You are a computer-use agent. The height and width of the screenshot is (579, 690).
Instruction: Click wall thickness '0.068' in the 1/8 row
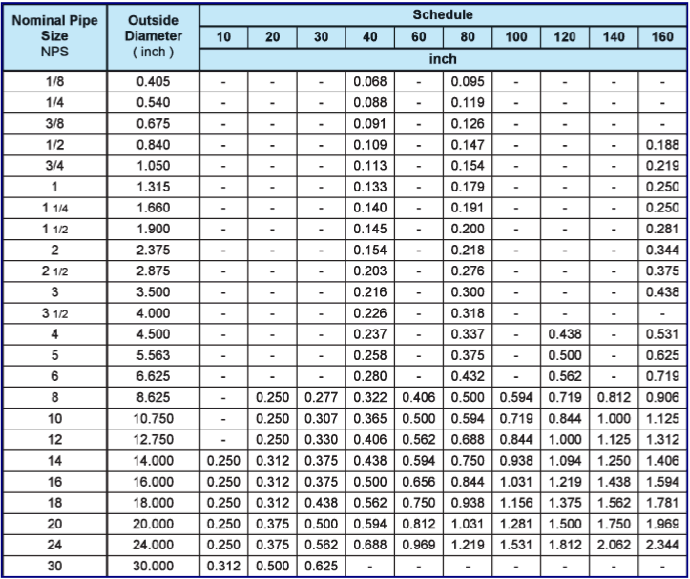point(370,81)
